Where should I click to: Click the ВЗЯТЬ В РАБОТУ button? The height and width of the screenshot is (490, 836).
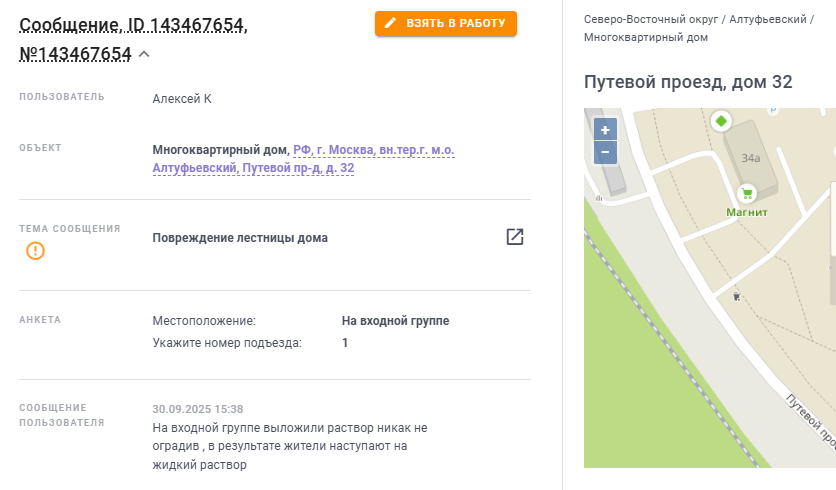click(446, 23)
